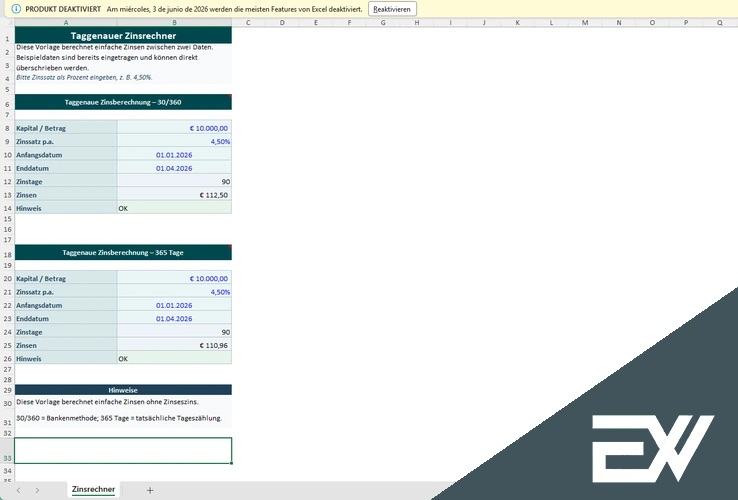Select the Zinsen value € 112,50
This screenshot has width=738, height=500.
click(174, 194)
